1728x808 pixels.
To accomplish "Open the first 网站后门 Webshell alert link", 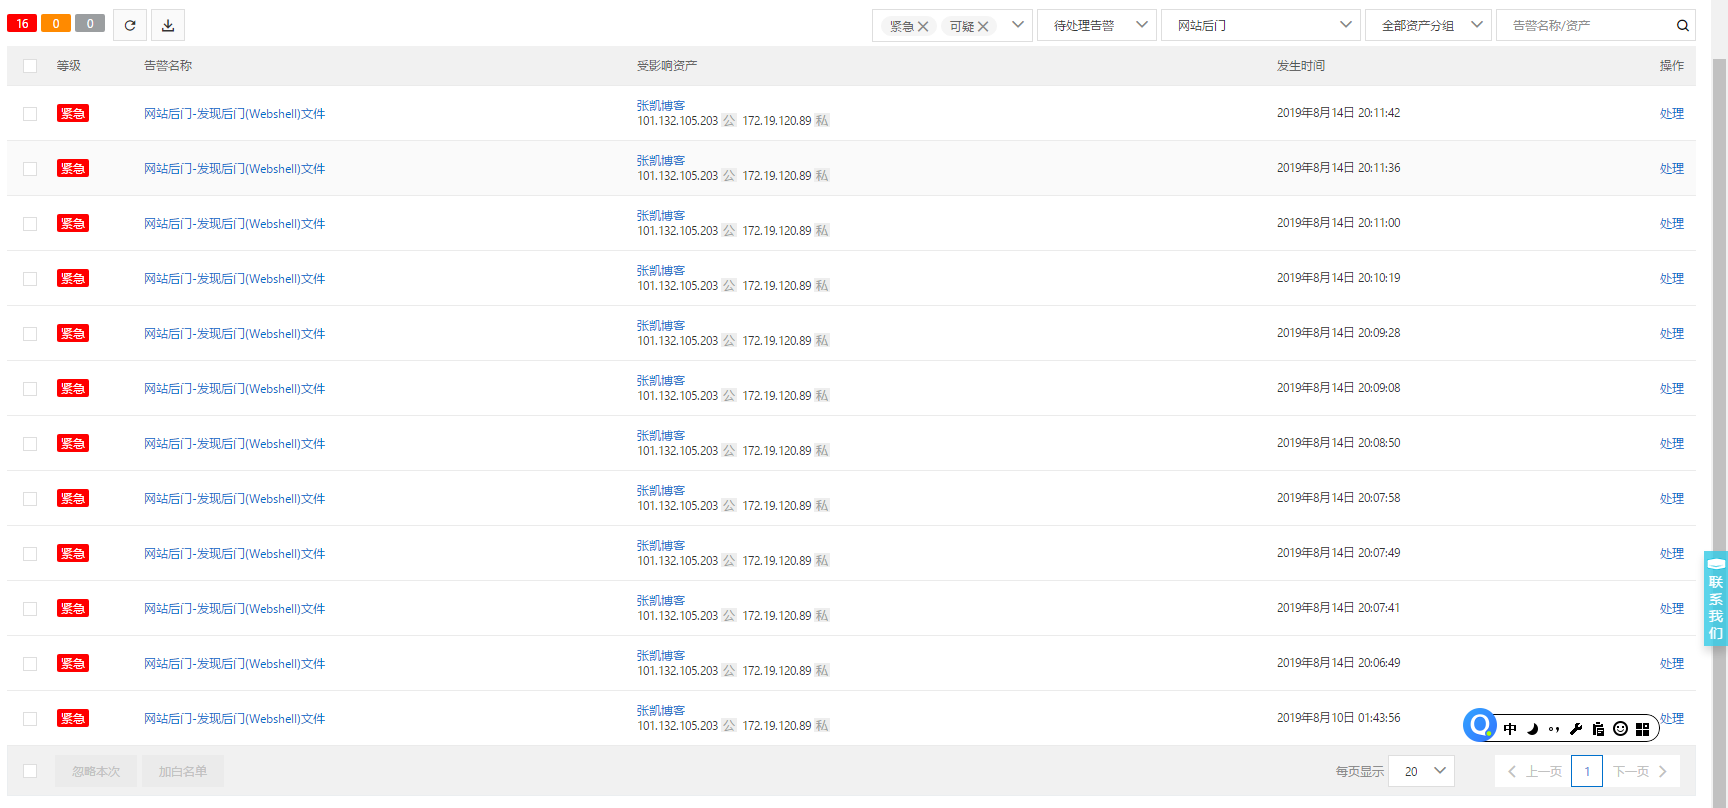I will point(234,114).
